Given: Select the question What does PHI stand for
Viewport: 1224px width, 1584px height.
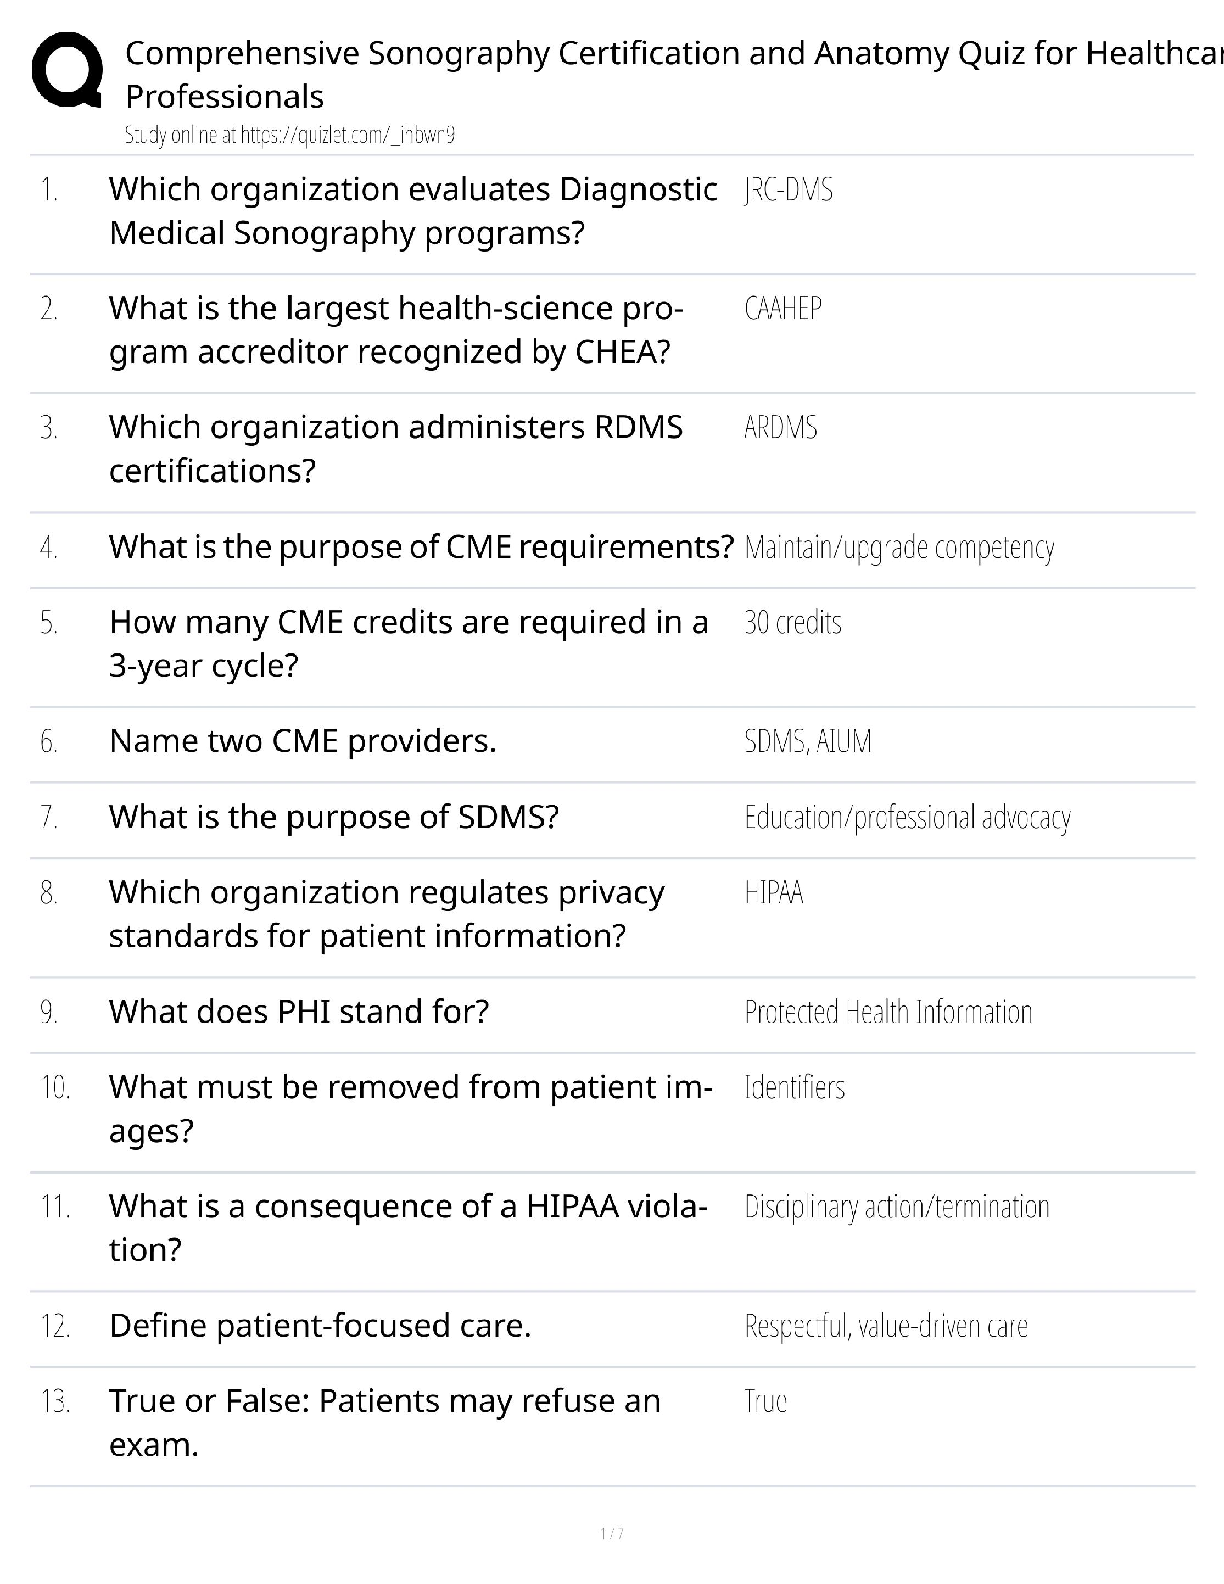Looking at the screenshot, I should 299,1012.
